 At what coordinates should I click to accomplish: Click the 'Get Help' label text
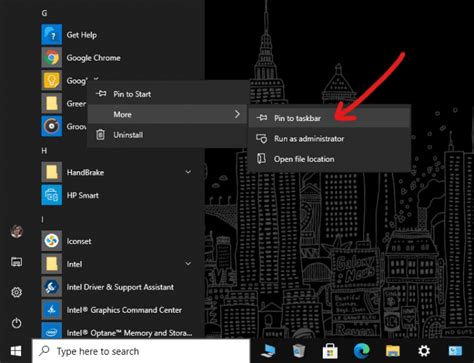click(82, 35)
